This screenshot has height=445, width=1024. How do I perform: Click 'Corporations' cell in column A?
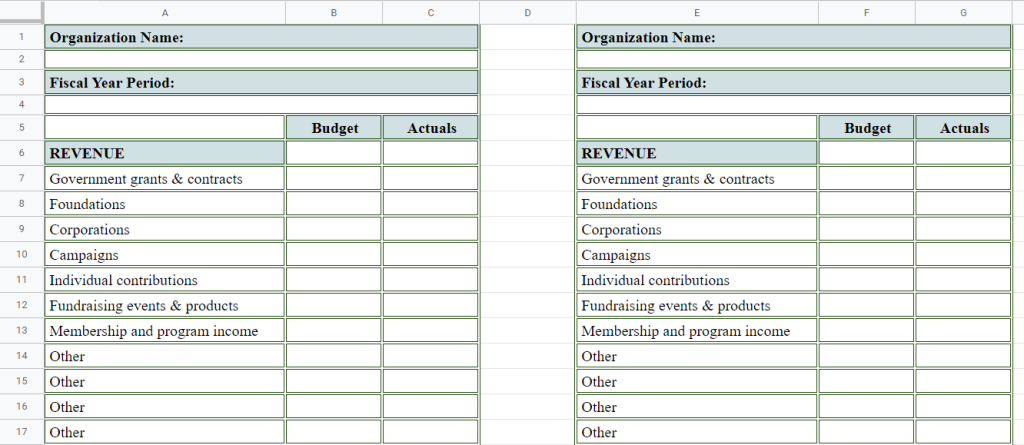coord(165,229)
